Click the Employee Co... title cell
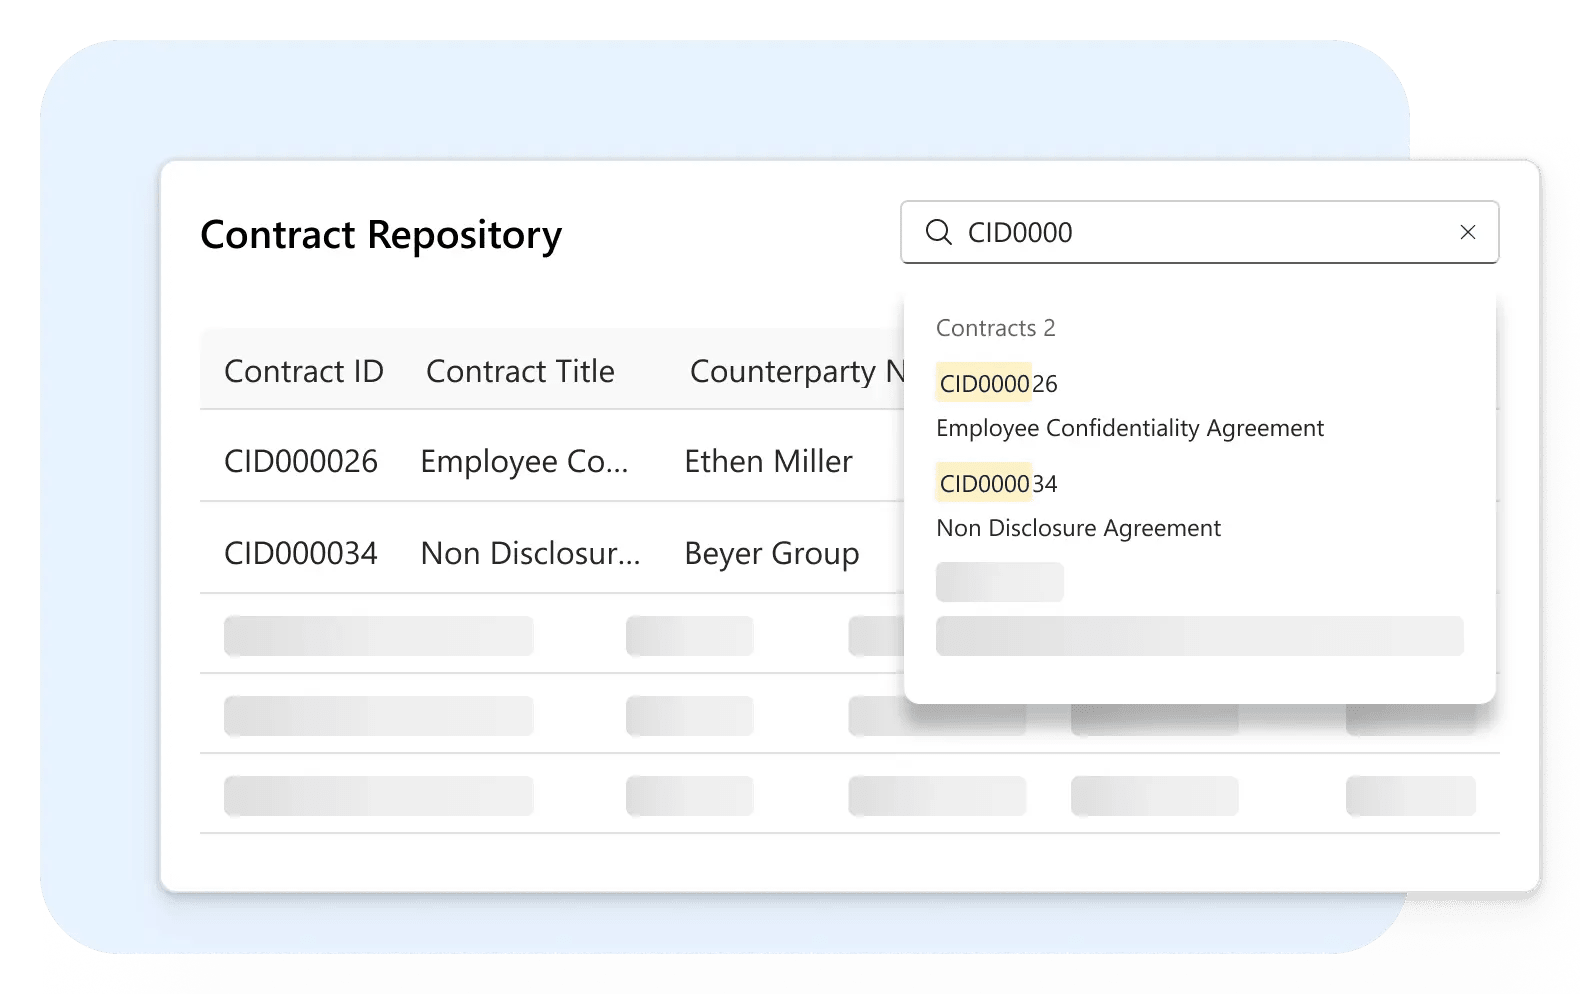 [524, 462]
